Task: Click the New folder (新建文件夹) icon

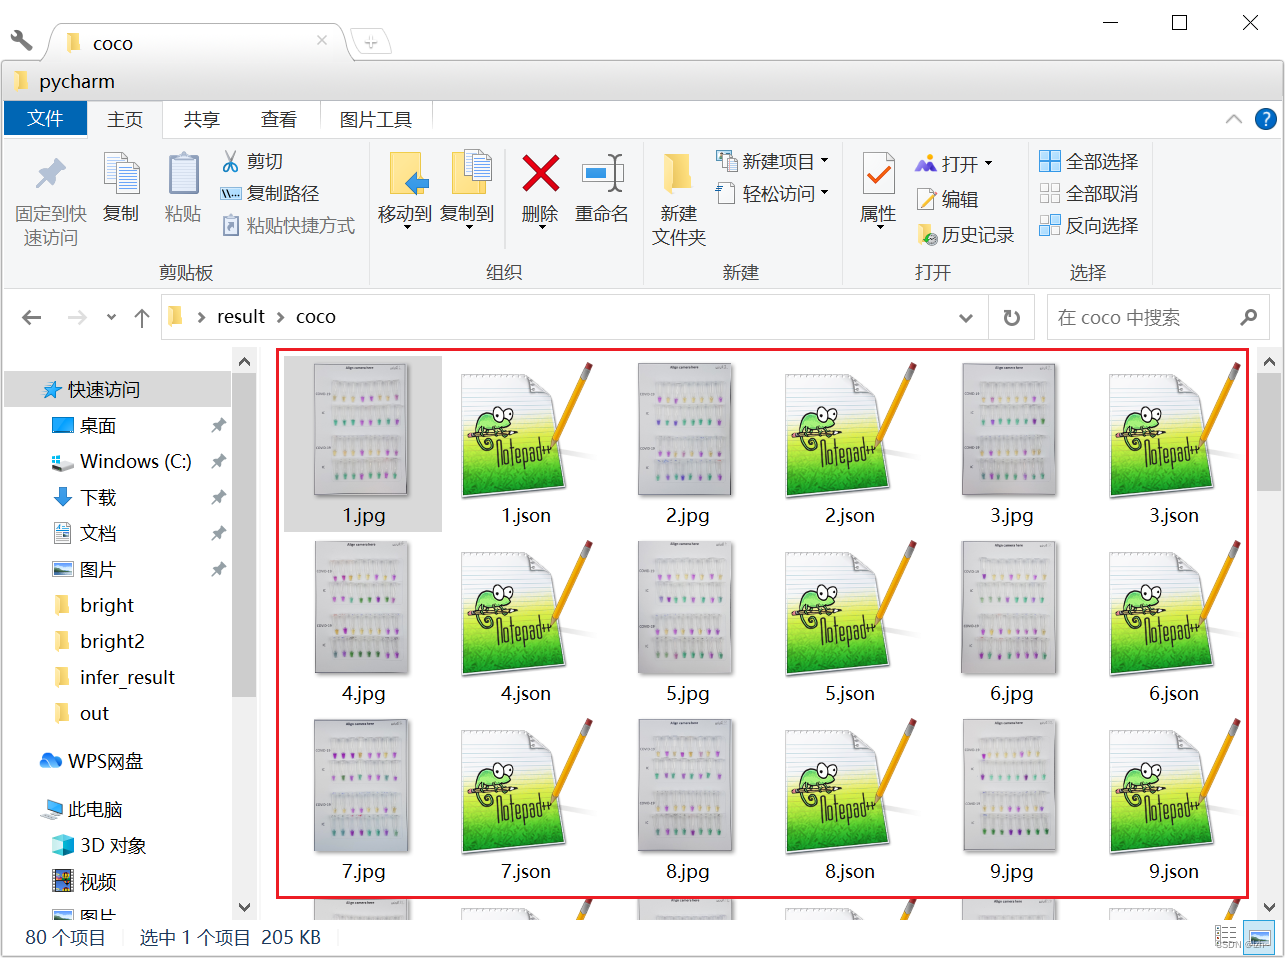Action: [678, 174]
